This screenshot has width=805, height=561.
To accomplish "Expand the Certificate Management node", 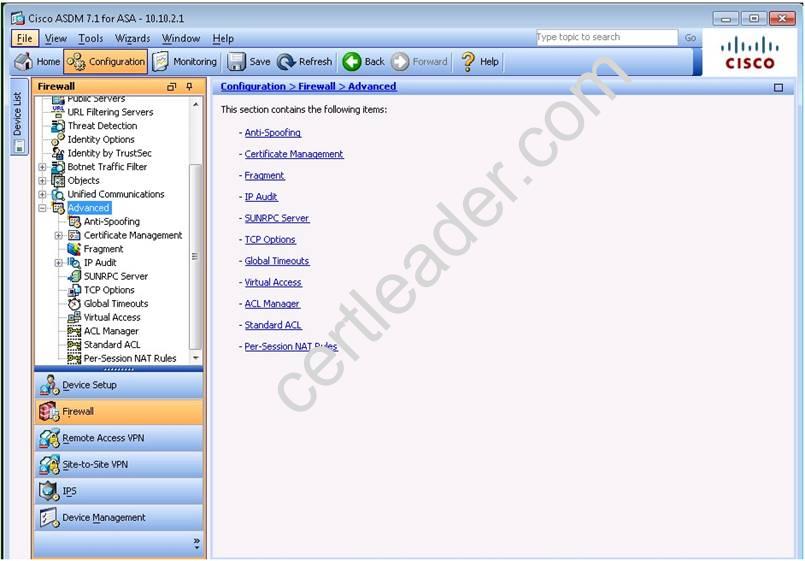I will pos(59,235).
